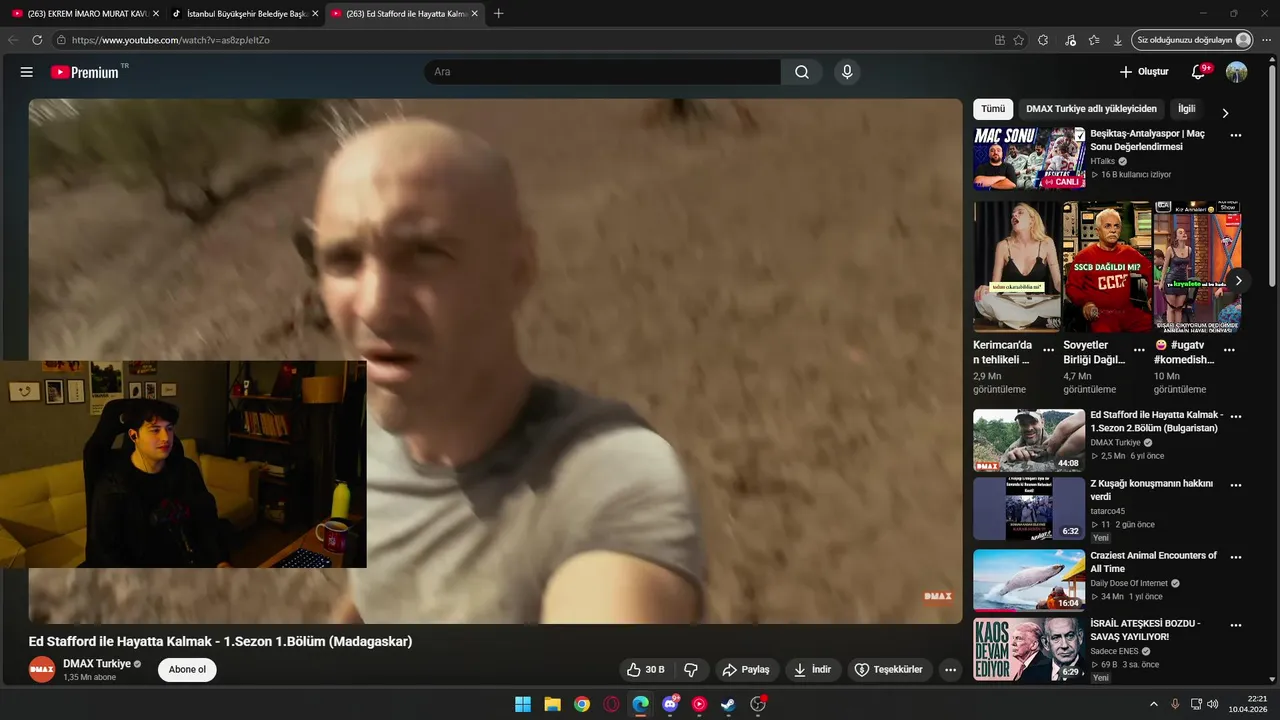The width and height of the screenshot is (1280, 720).
Task: Open Windows Start menu
Action: tap(523, 704)
